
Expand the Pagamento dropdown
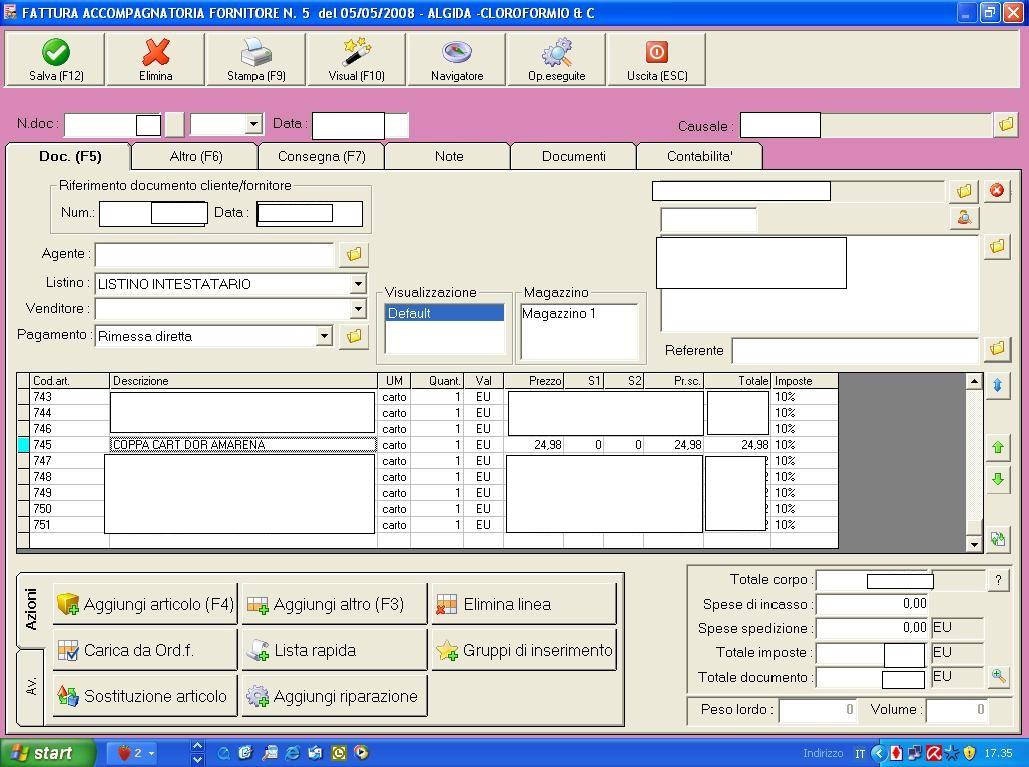coord(324,336)
